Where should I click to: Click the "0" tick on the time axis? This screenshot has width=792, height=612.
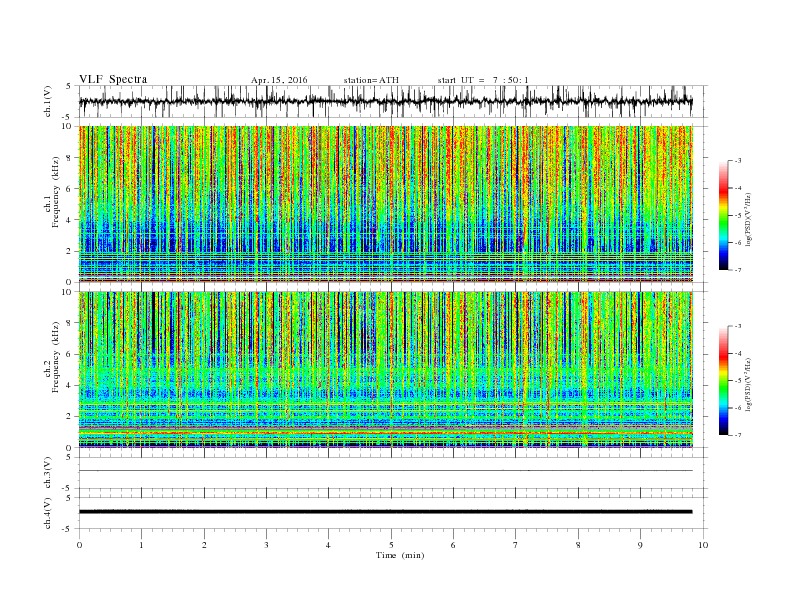click(x=79, y=545)
